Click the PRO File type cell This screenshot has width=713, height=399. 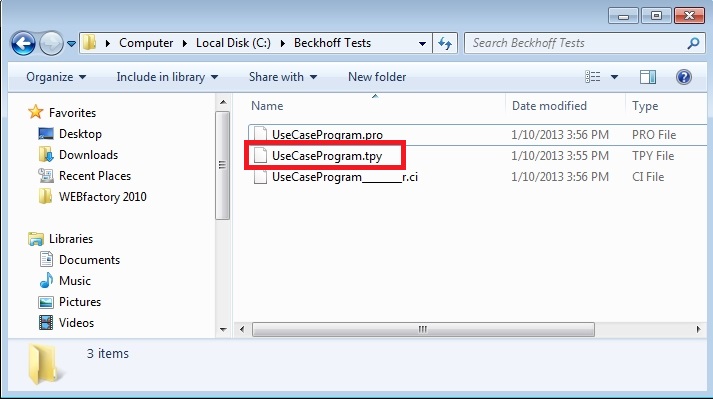(654, 135)
